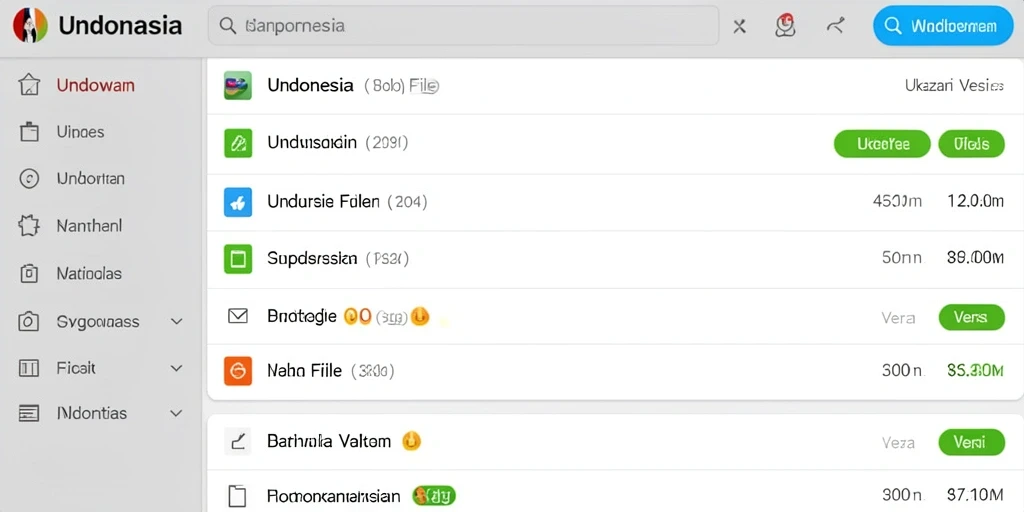Click the orange icon beside Naha Fiile
The width and height of the screenshot is (1024, 512).
(x=238, y=371)
